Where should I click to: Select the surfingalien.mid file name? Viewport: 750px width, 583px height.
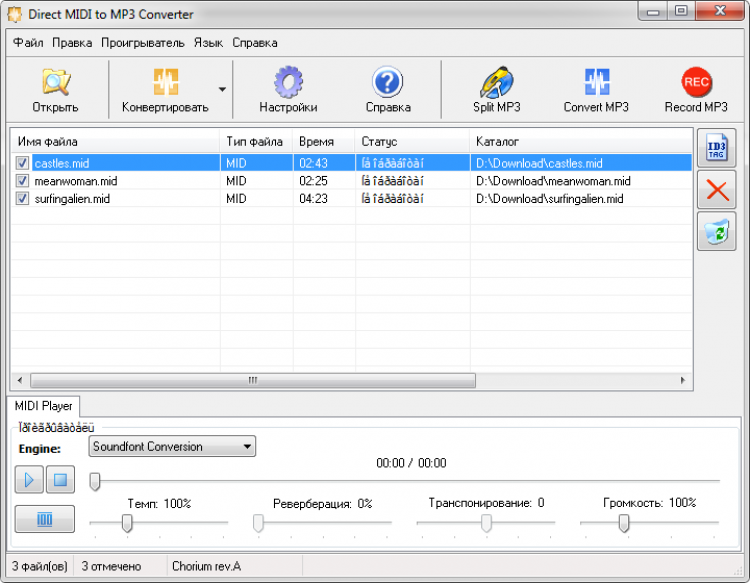[x=72, y=198]
